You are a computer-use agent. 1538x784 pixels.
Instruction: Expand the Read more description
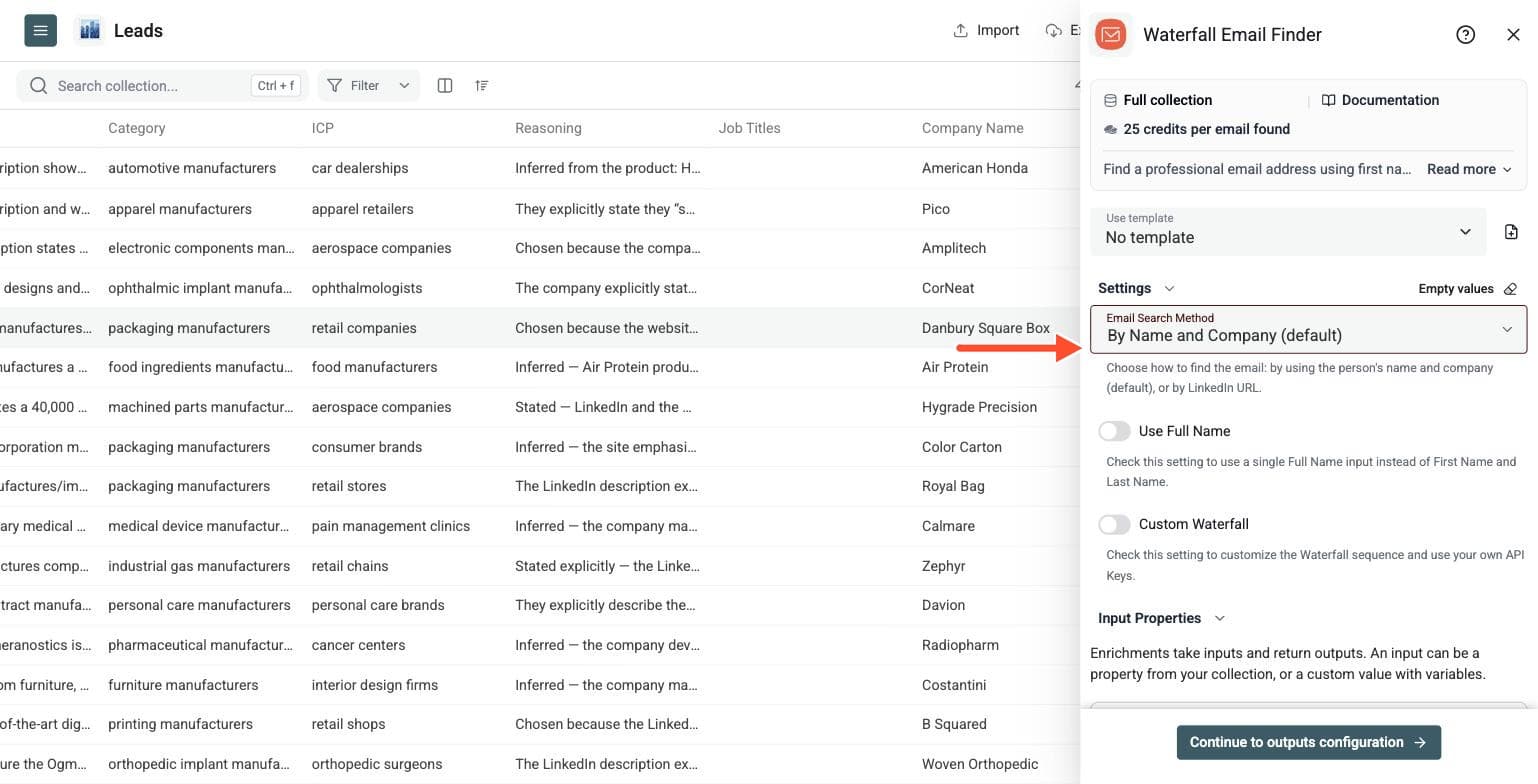point(1469,169)
